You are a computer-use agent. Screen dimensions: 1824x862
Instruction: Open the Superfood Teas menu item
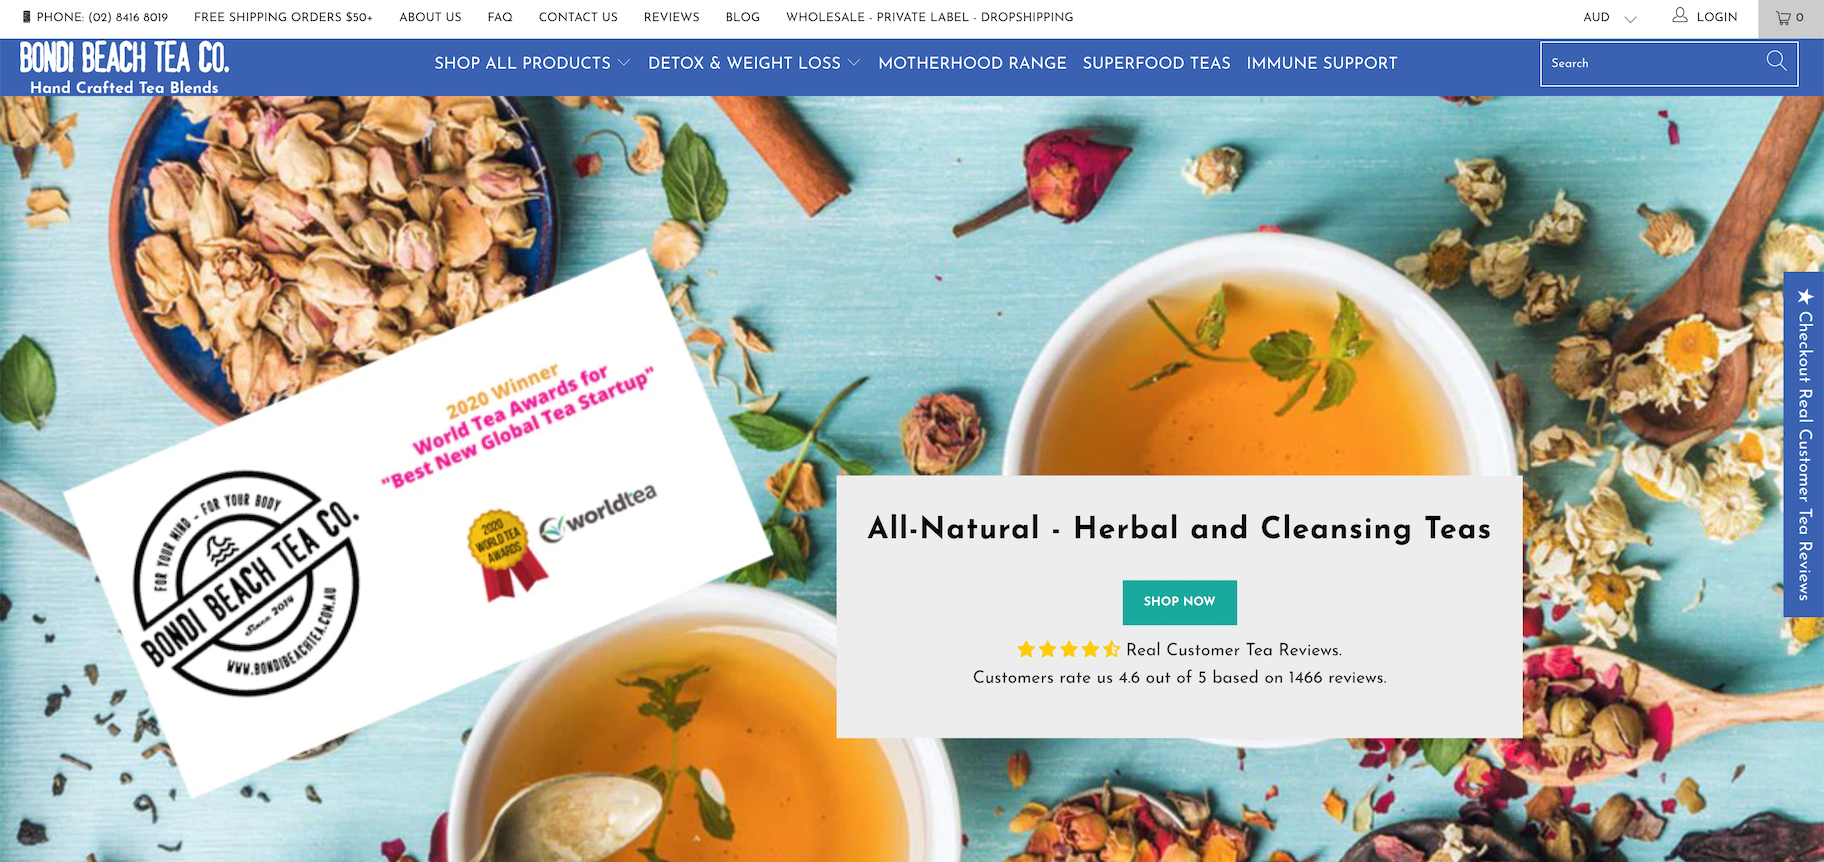1156,63
